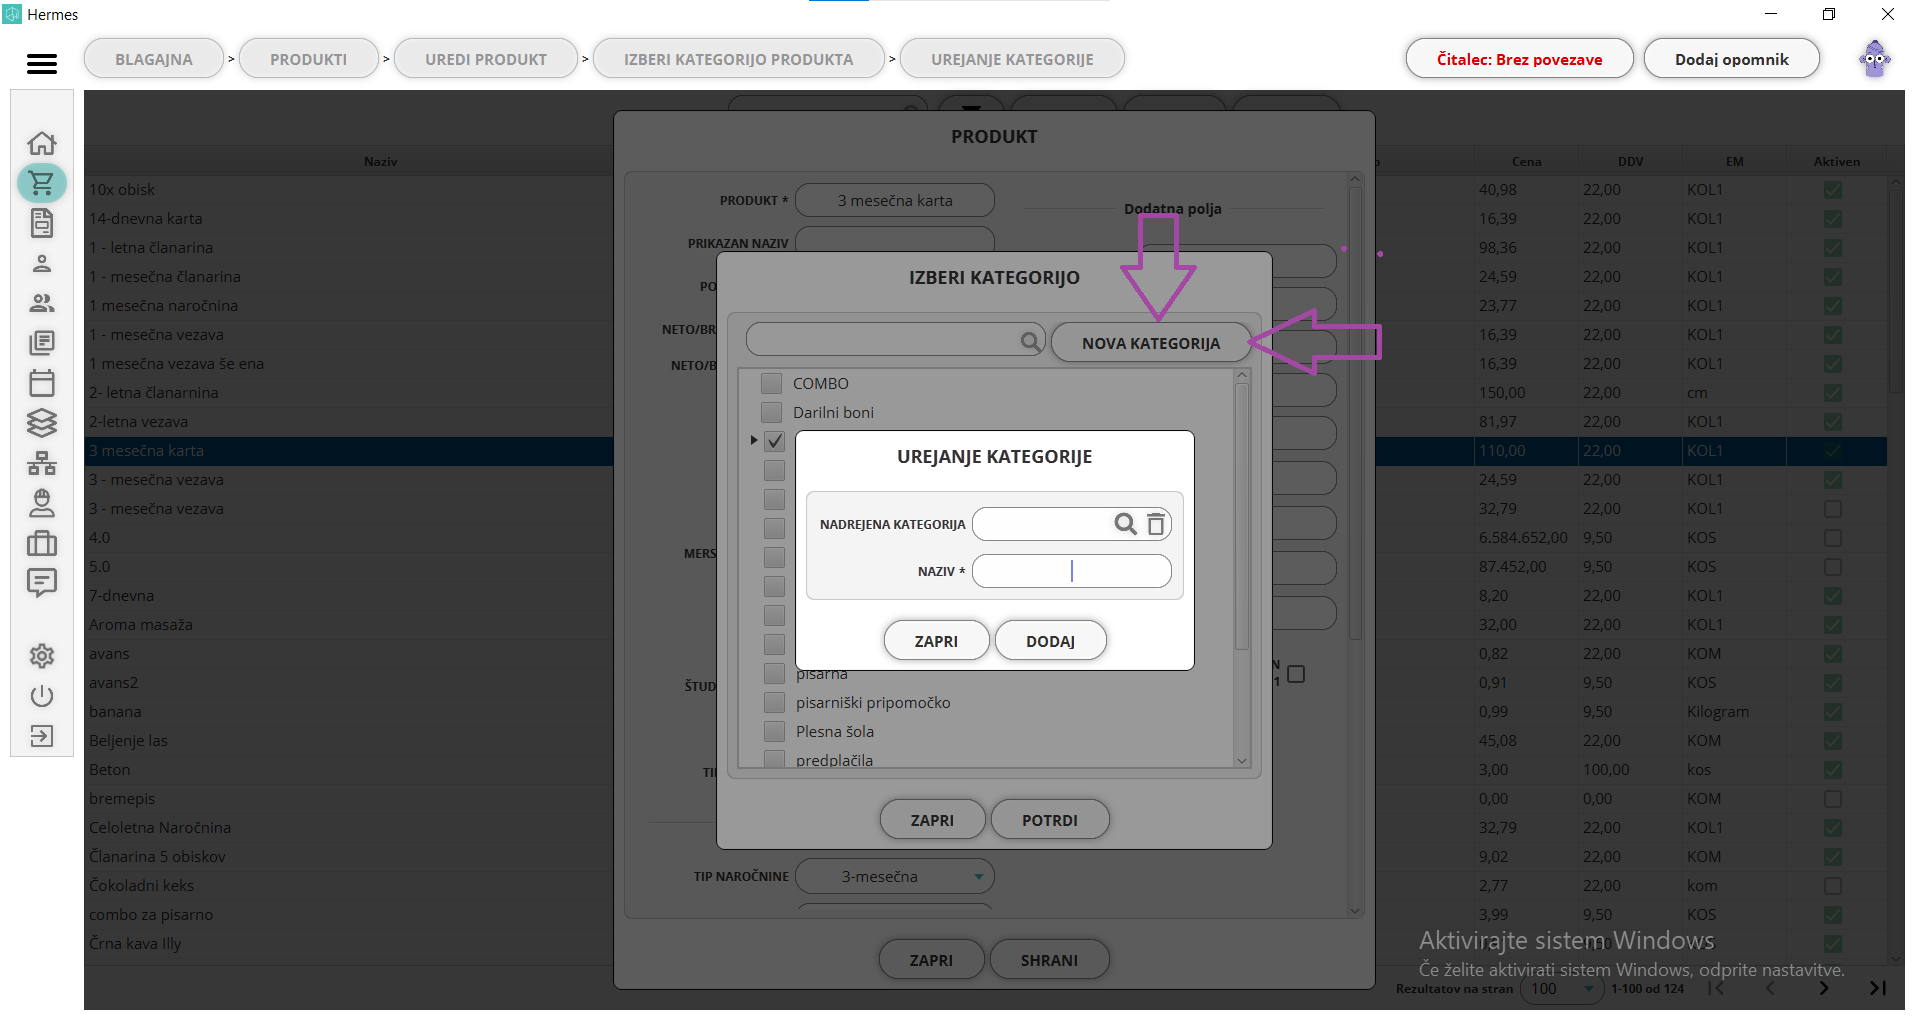Toggle pisarniški pripomočko category checkbox
1920x1026 pixels.
click(x=774, y=702)
